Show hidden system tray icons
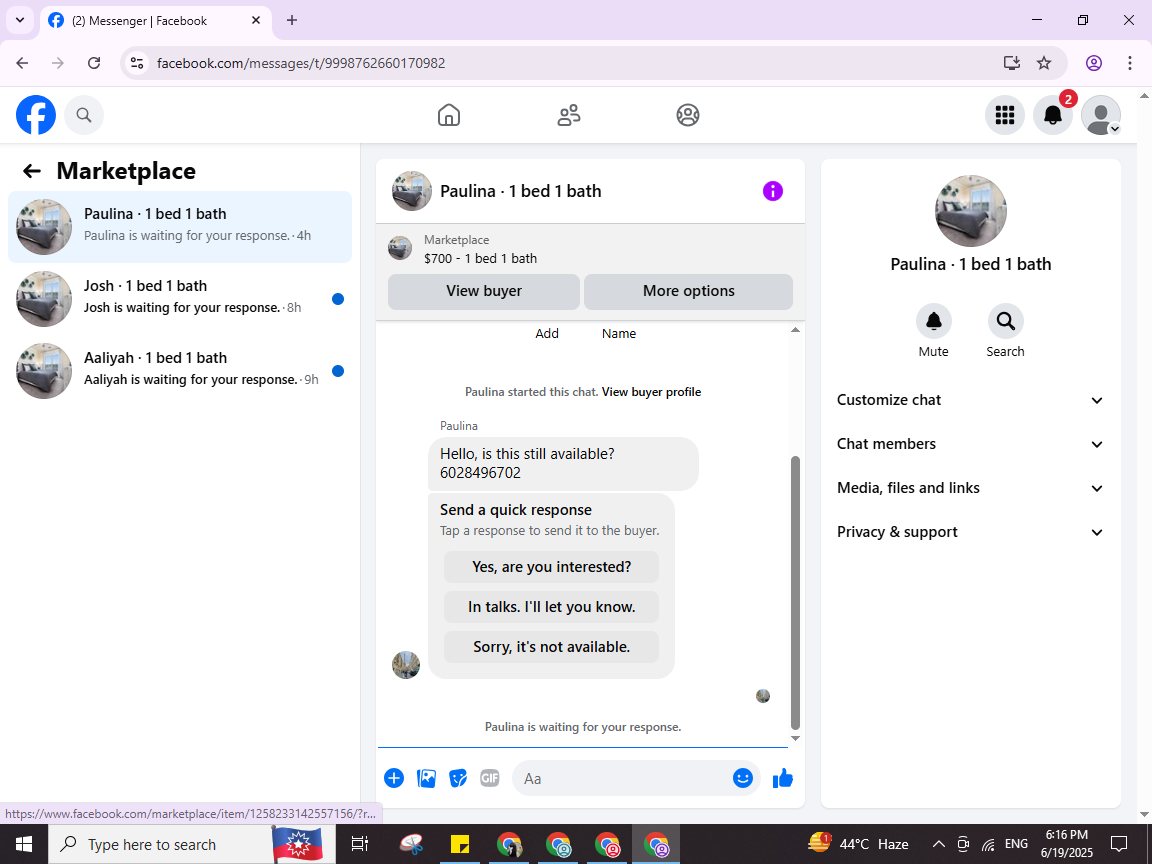The width and height of the screenshot is (1152, 864). point(938,844)
